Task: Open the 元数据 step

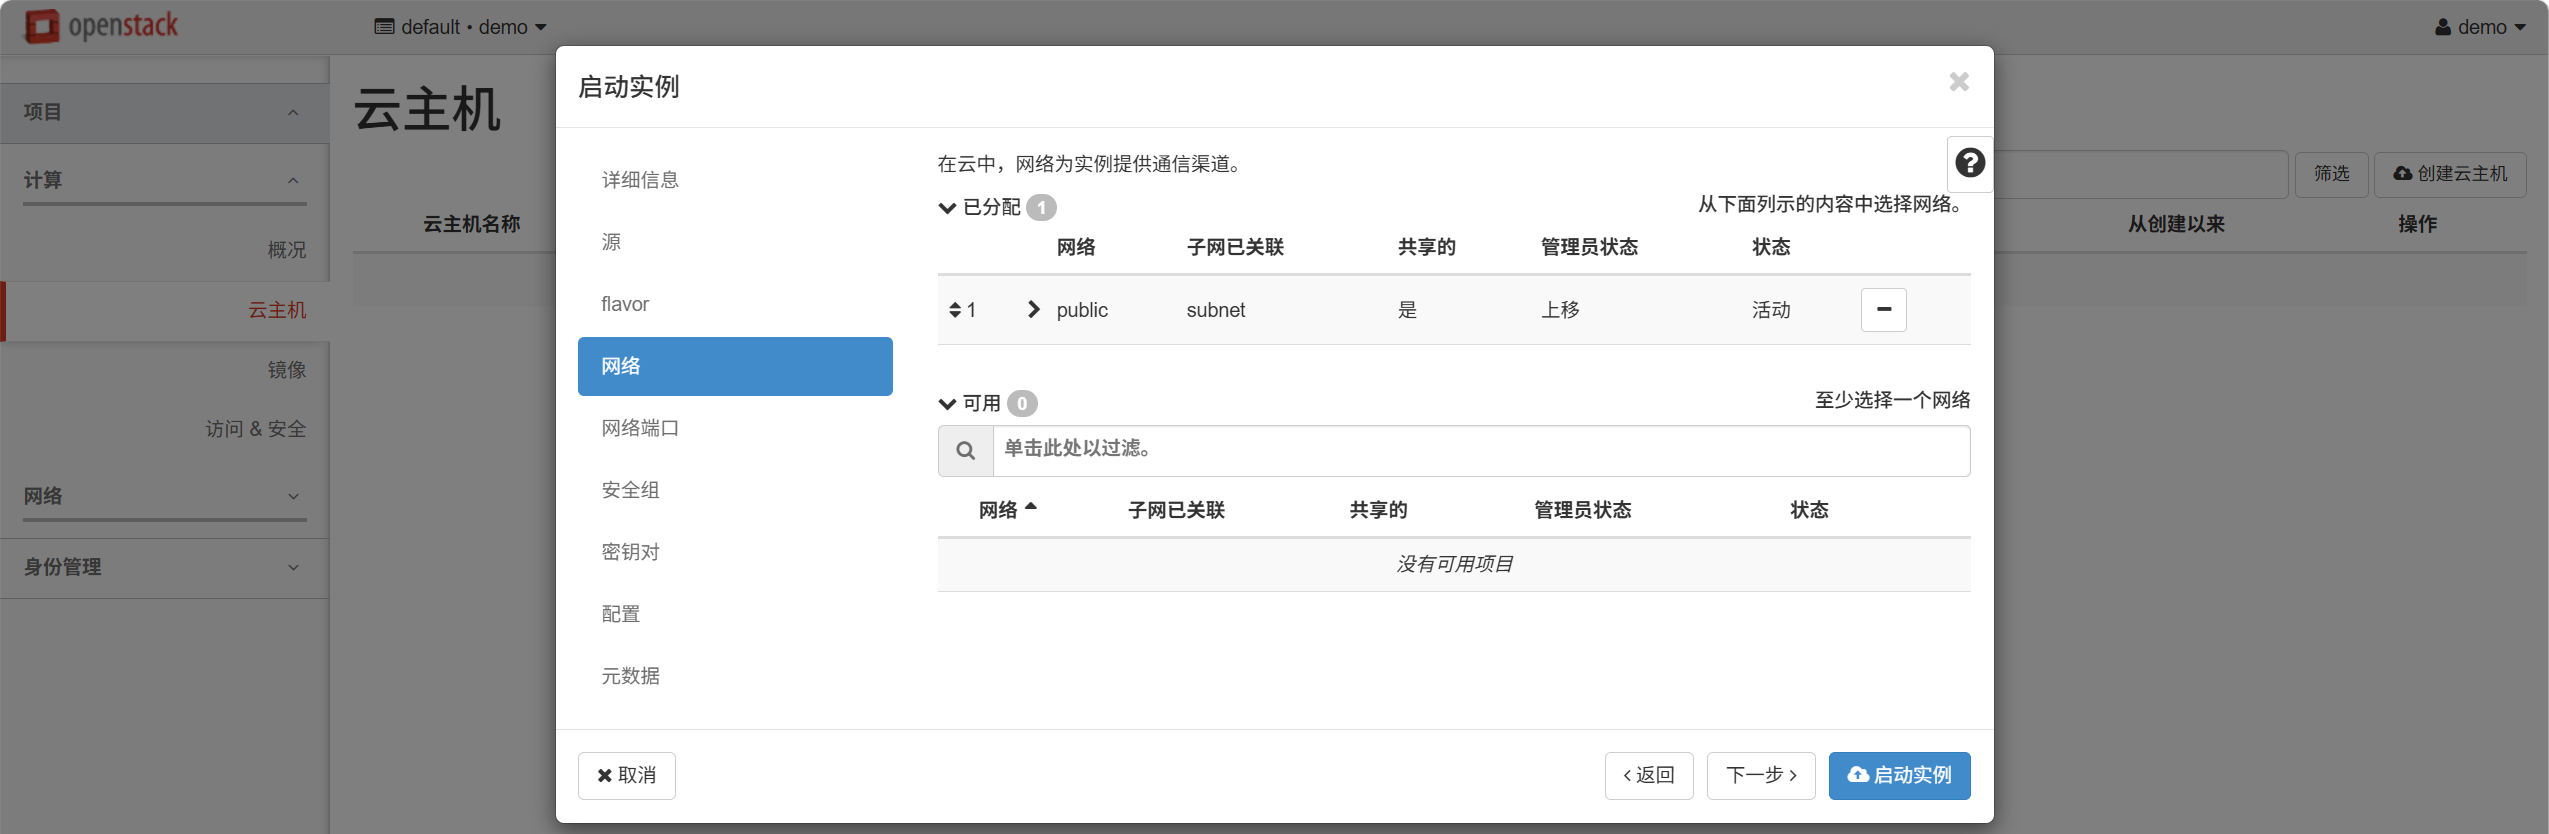Action: [735, 676]
